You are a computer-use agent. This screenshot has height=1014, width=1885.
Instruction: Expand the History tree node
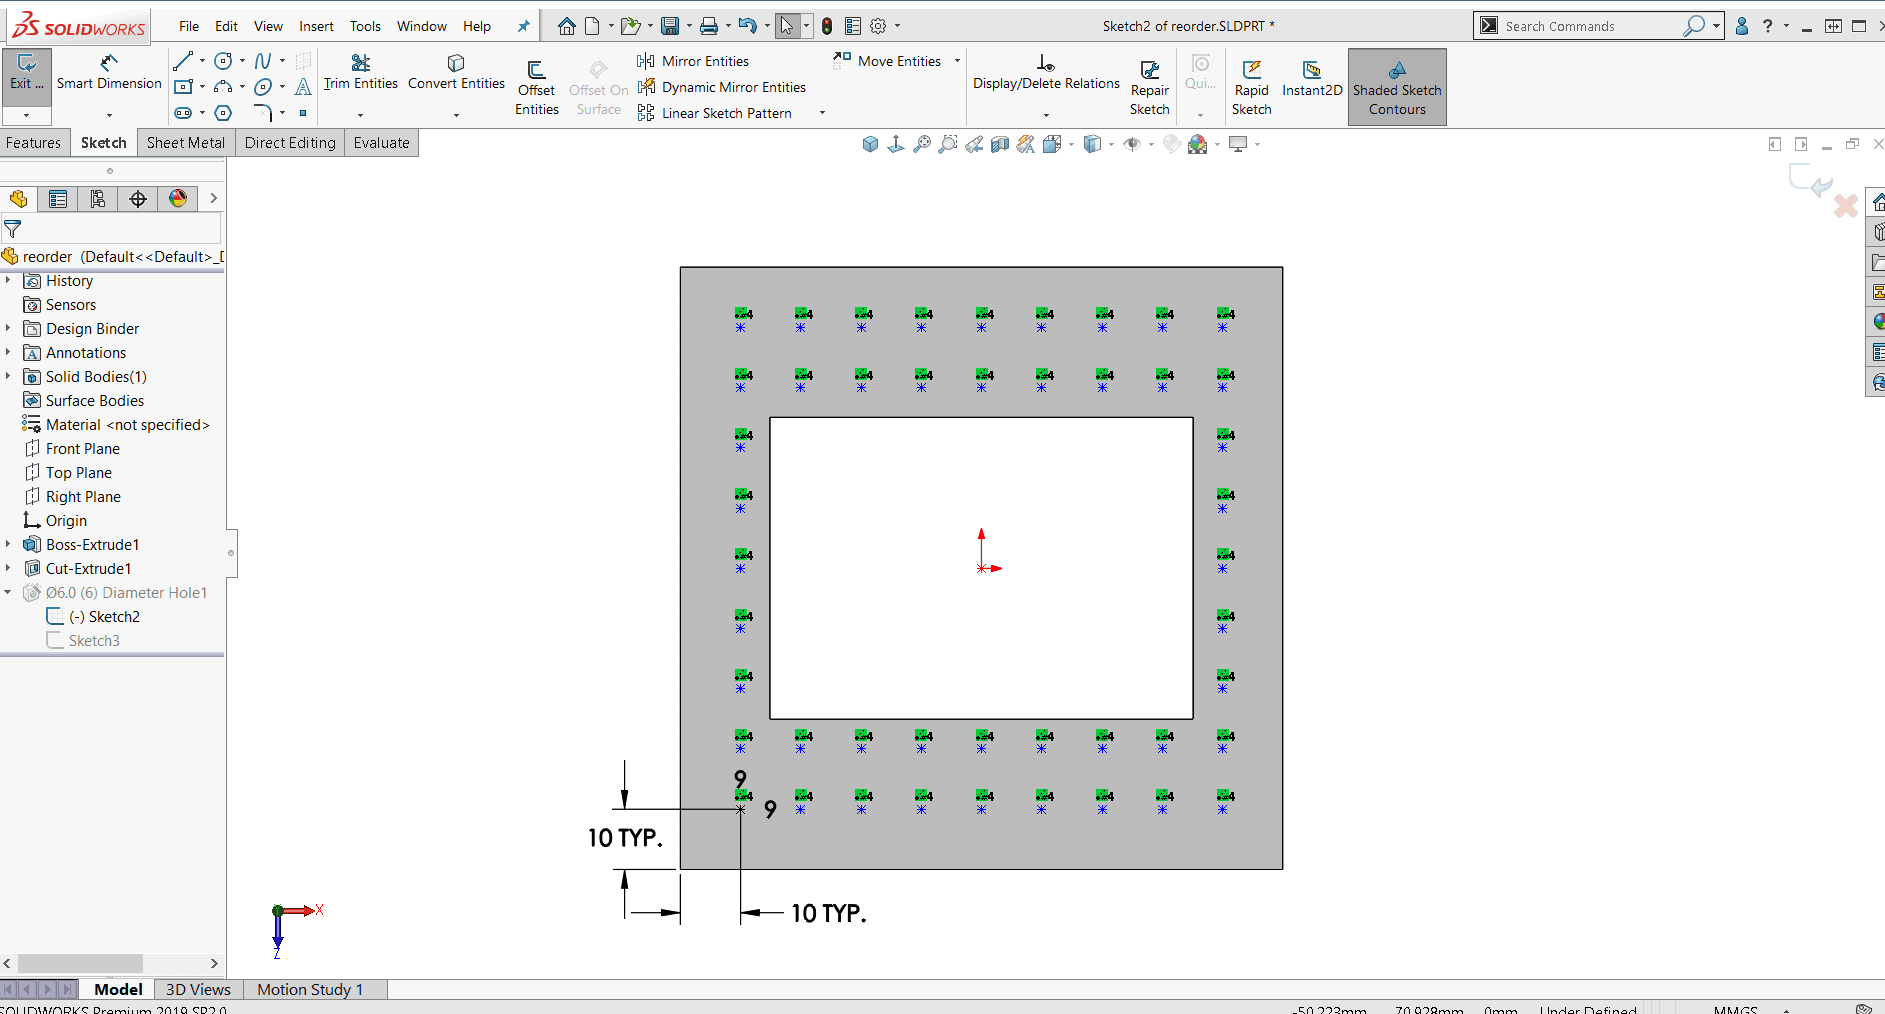[x=8, y=281]
